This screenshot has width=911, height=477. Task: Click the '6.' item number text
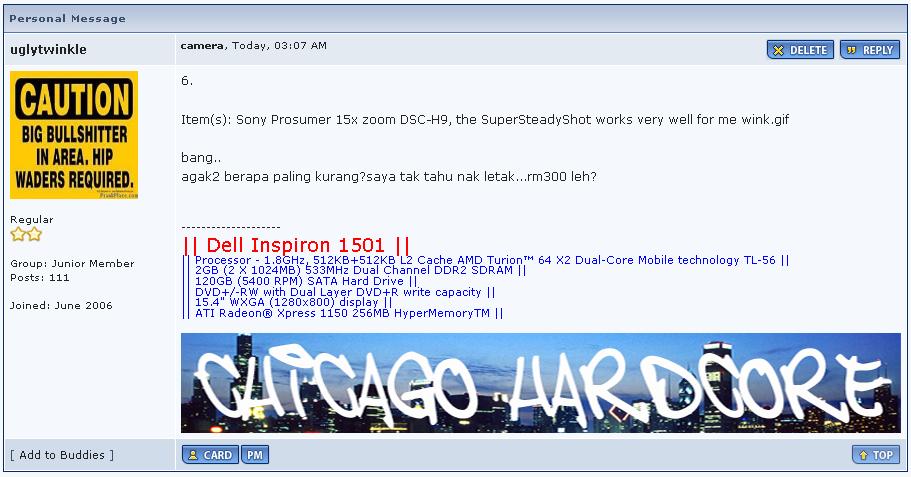tap(187, 81)
